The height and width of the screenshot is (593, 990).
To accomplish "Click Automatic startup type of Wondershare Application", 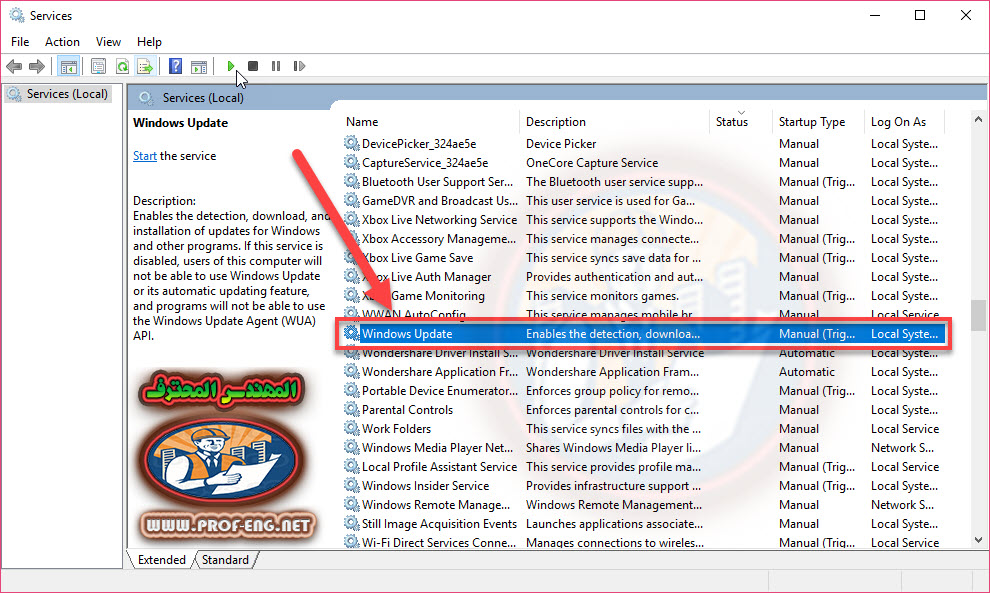I will (x=806, y=371).
